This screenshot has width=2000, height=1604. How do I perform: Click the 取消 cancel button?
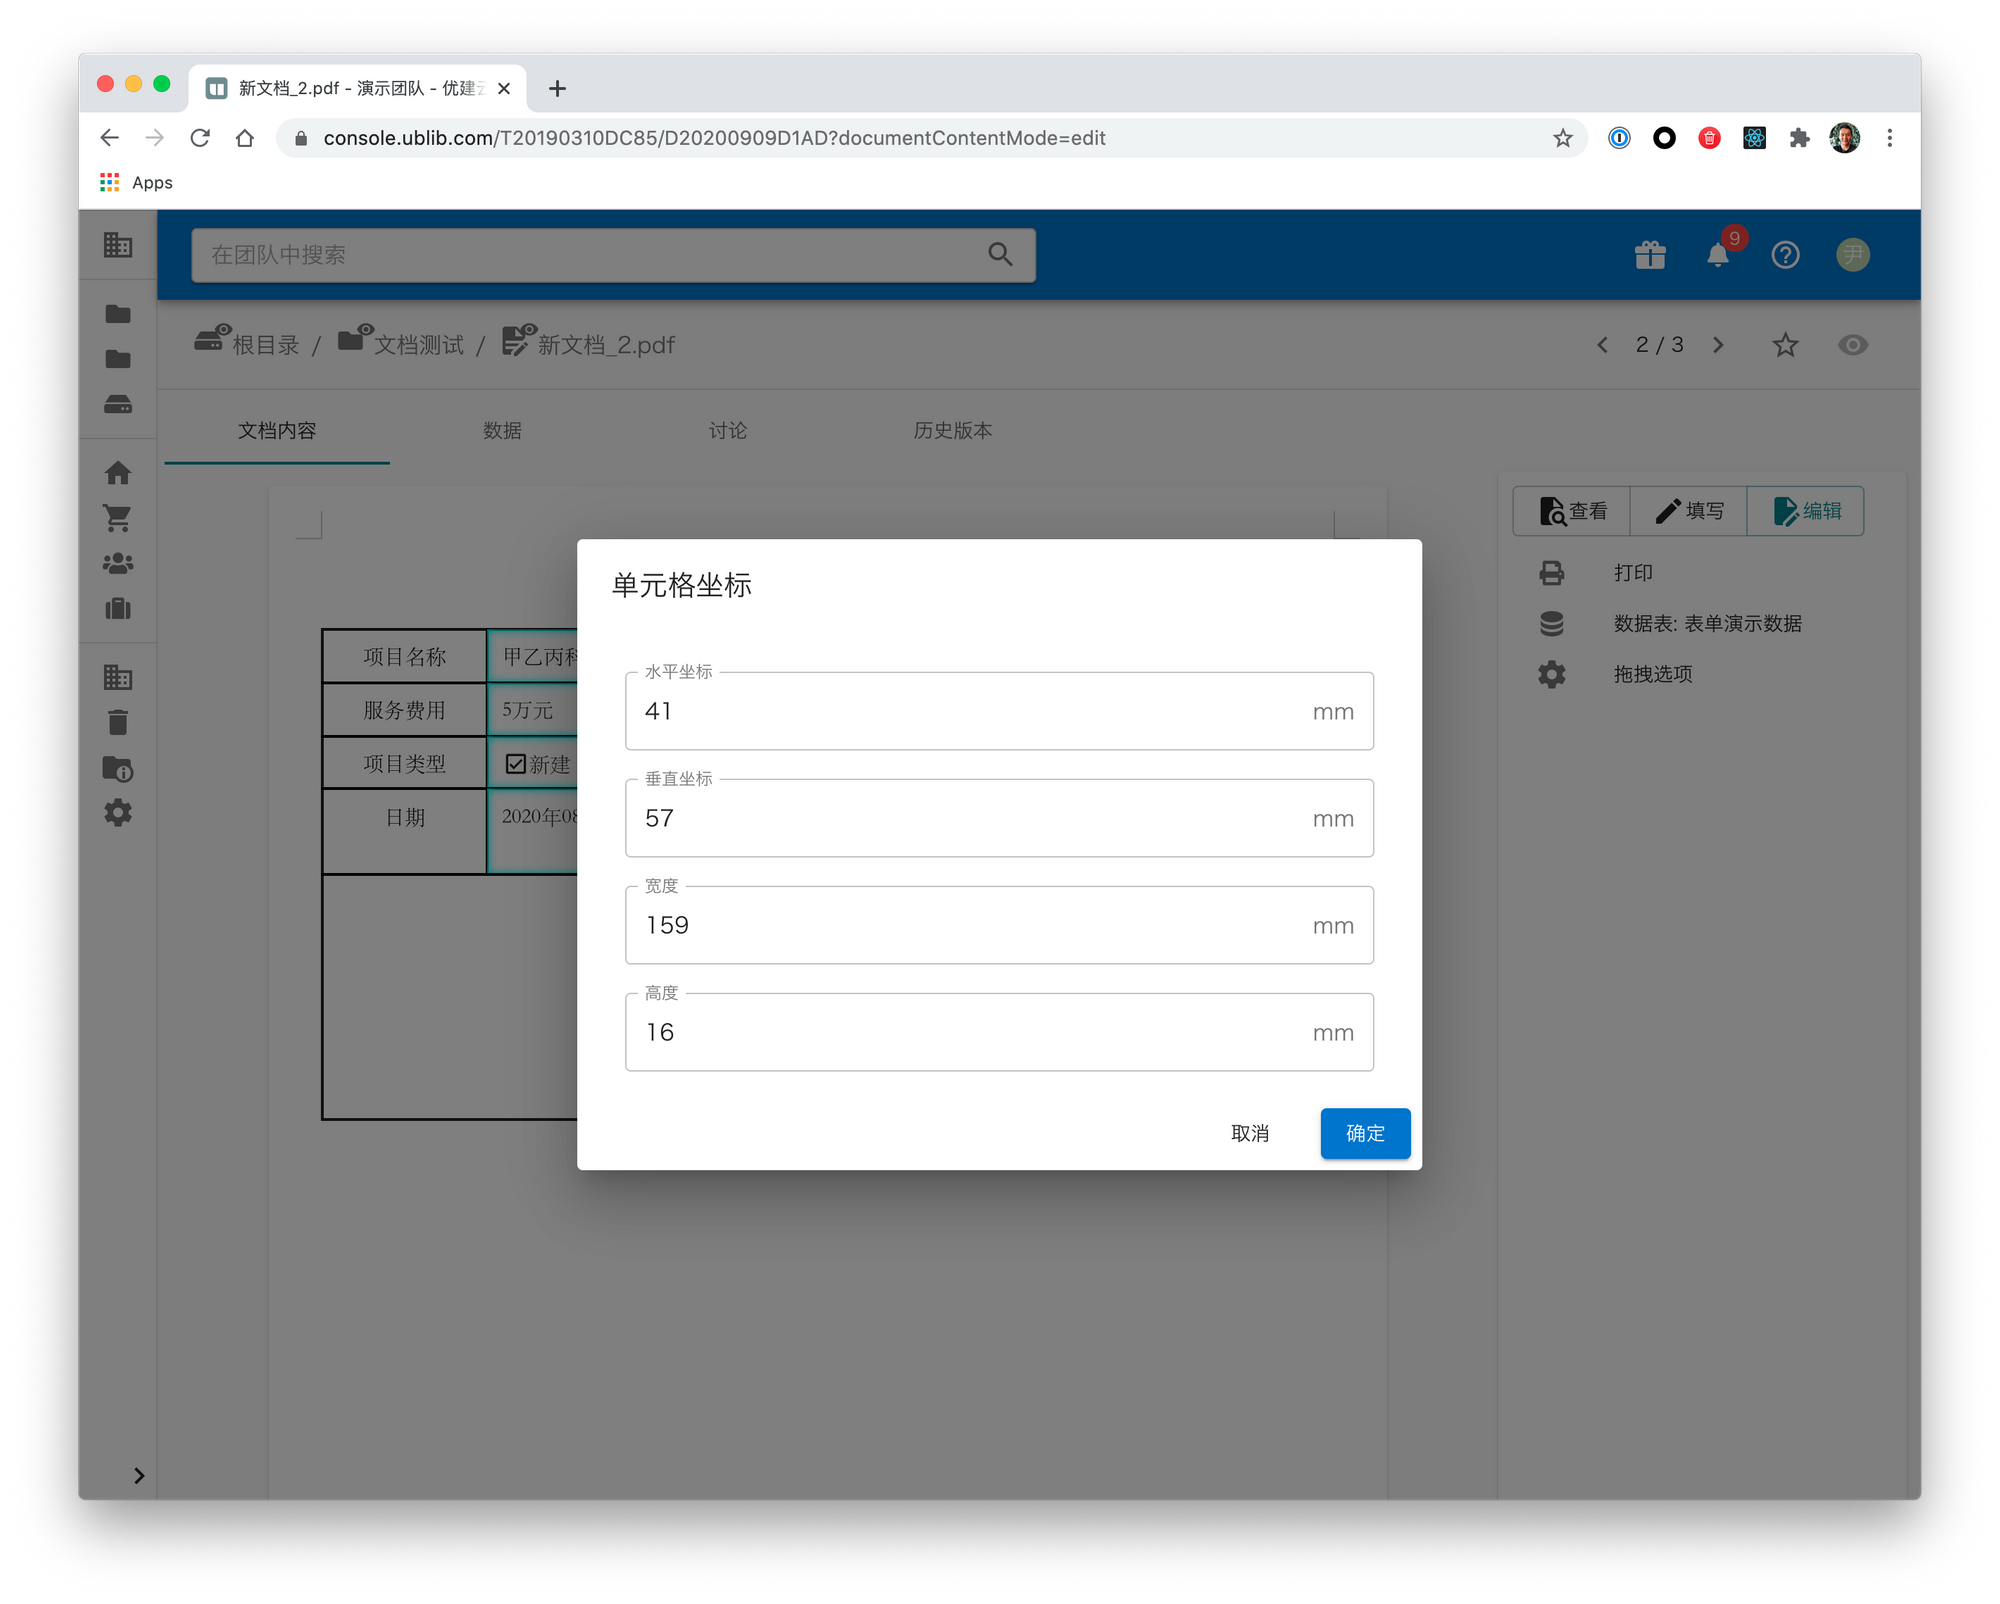[x=1249, y=1133]
